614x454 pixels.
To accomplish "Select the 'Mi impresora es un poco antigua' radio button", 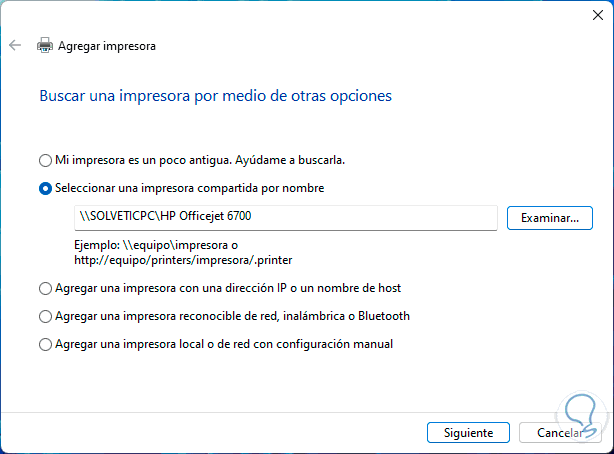I will pyautogui.click(x=44, y=160).
